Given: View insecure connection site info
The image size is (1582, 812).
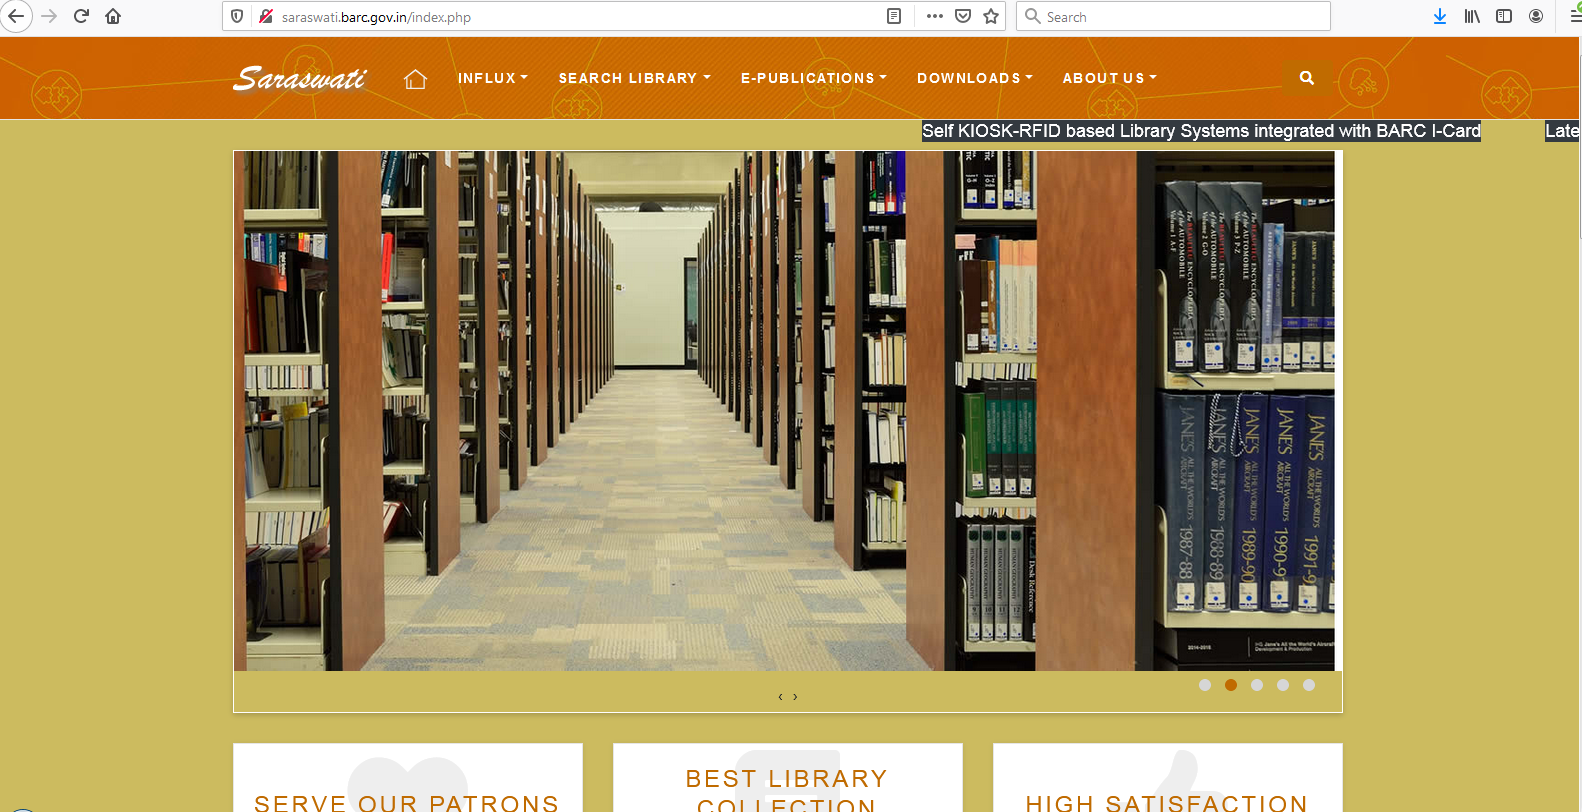Looking at the screenshot, I should [265, 16].
